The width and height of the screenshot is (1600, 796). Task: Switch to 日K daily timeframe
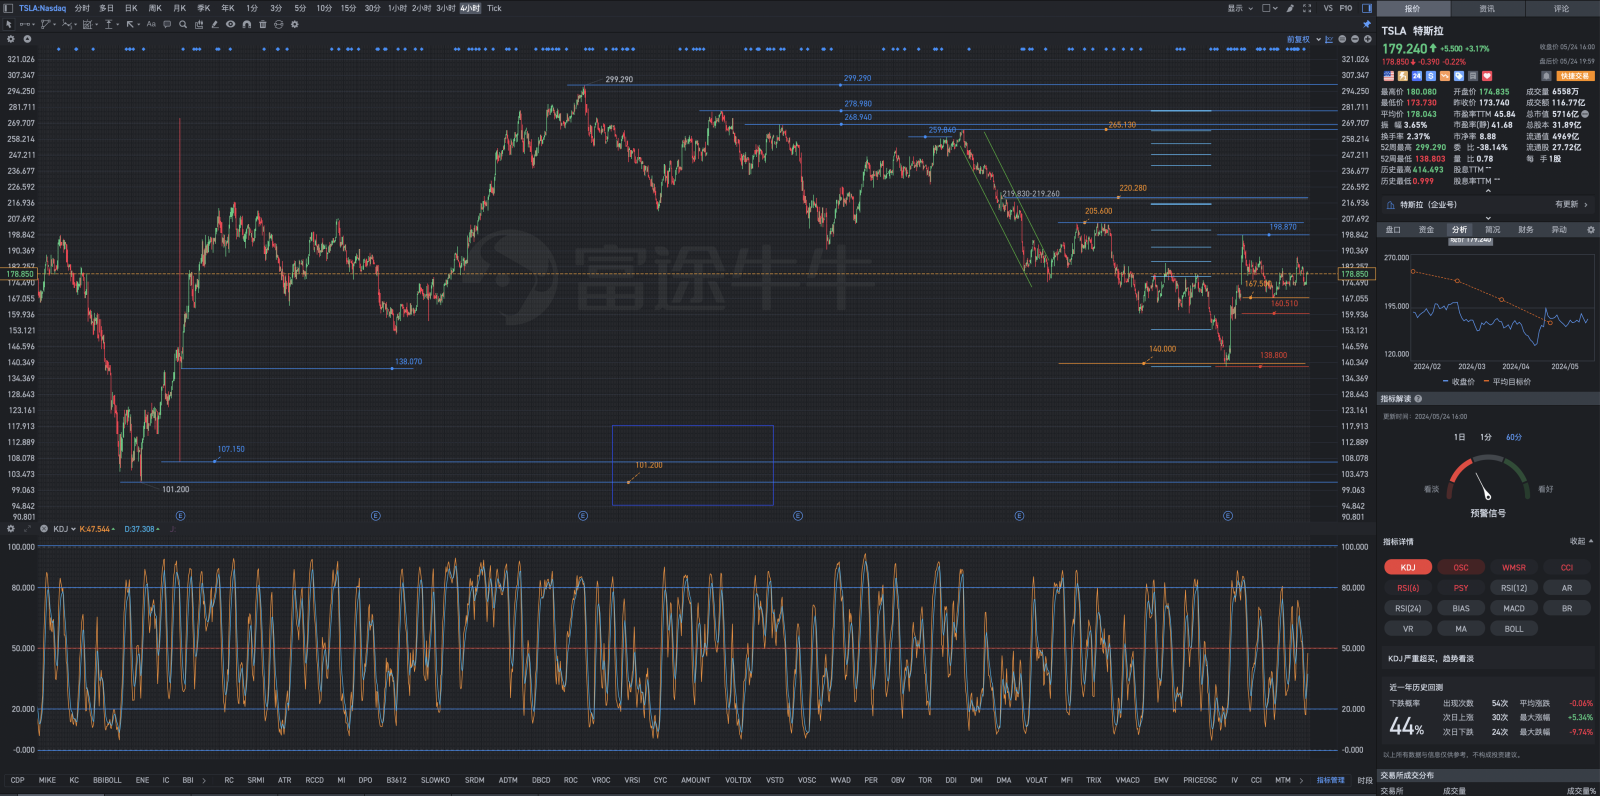coord(131,8)
